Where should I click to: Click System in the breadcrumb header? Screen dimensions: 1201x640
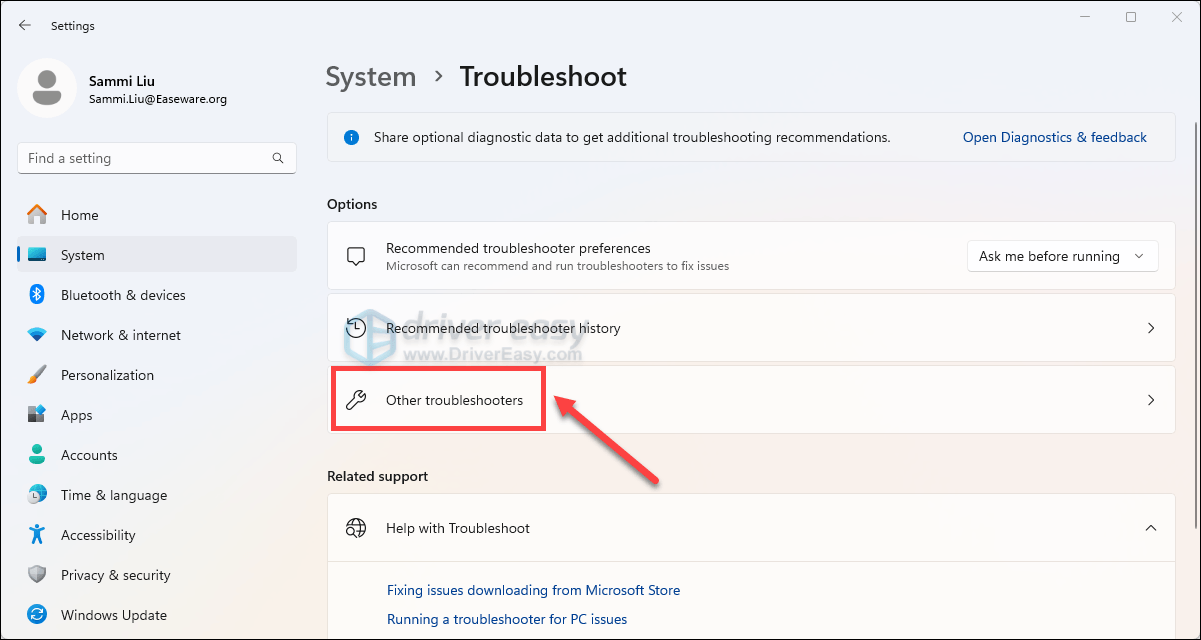click(371, 77)
